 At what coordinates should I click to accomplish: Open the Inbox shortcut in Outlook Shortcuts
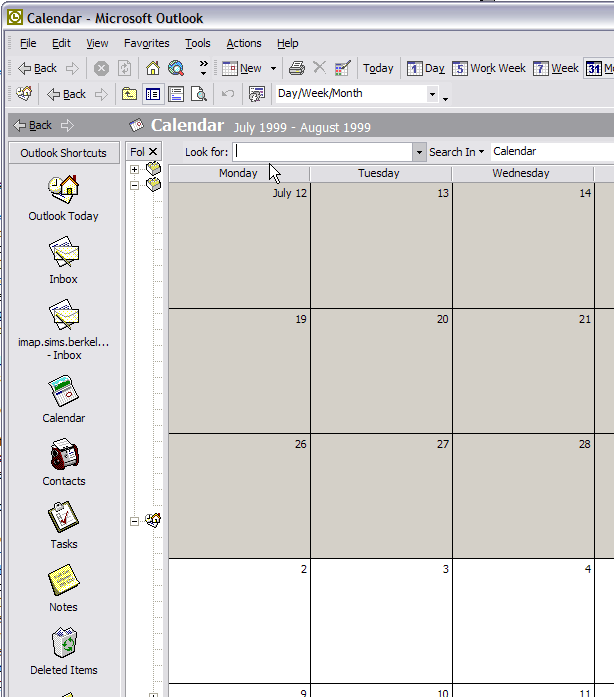tap(63, 261)
